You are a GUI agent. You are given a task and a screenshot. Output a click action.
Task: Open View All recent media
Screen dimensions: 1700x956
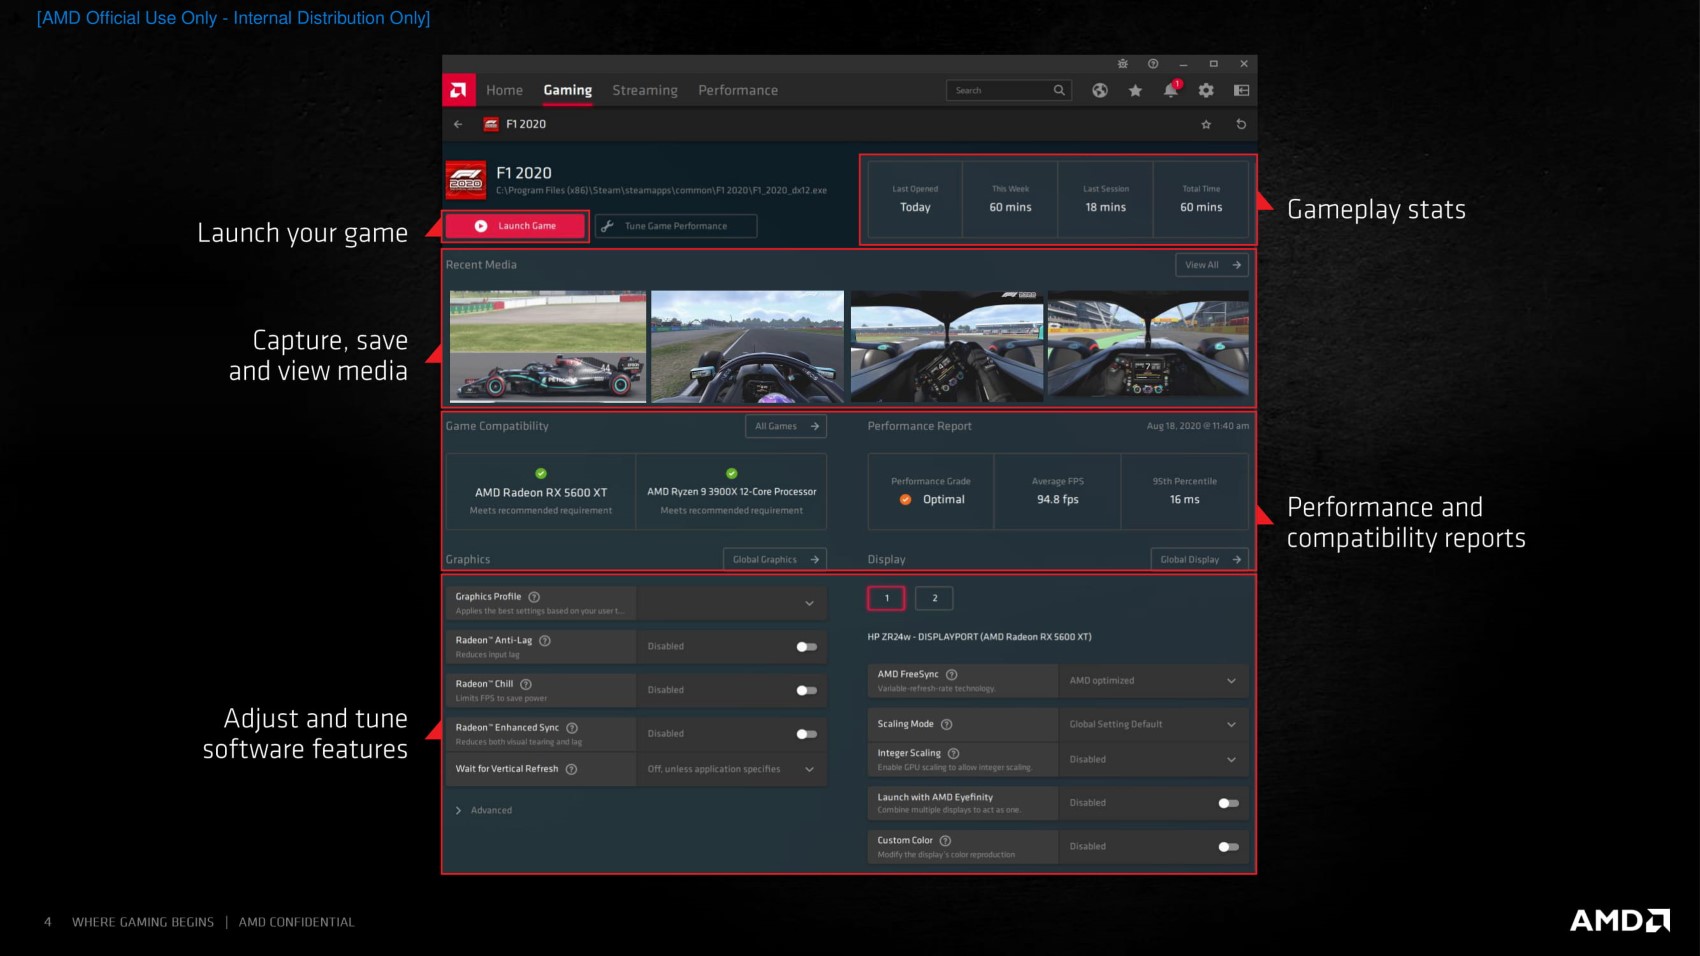(1212, 265)
